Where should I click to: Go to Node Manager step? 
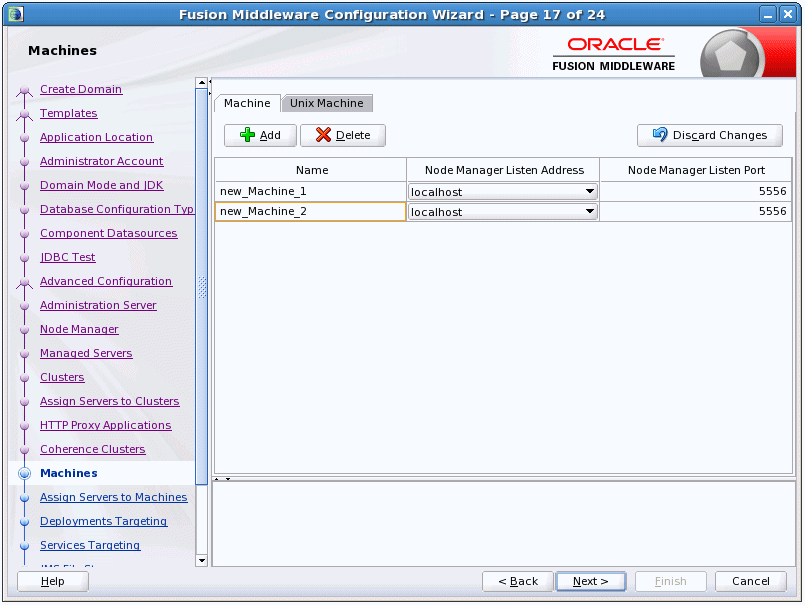point(80,329)
